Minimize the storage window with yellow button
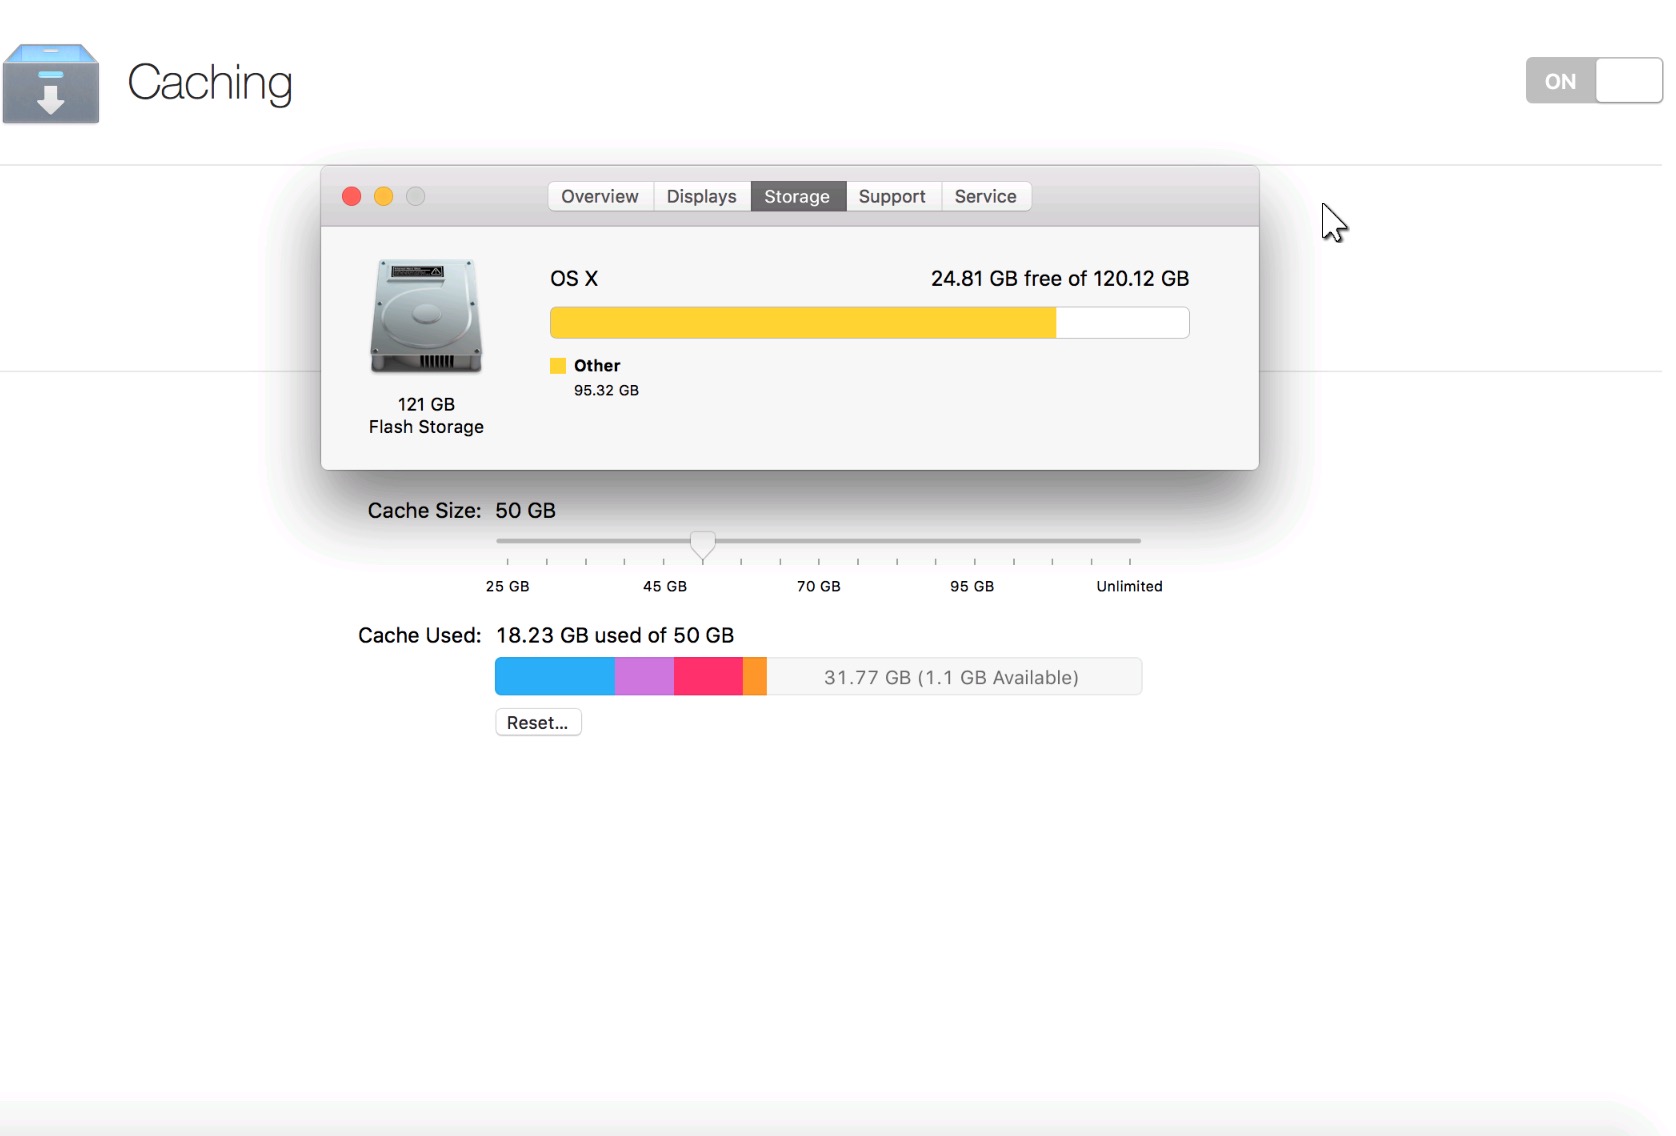Image resolution: width=1676 pixels, height=1136 pixels. [x=383, y=196]
